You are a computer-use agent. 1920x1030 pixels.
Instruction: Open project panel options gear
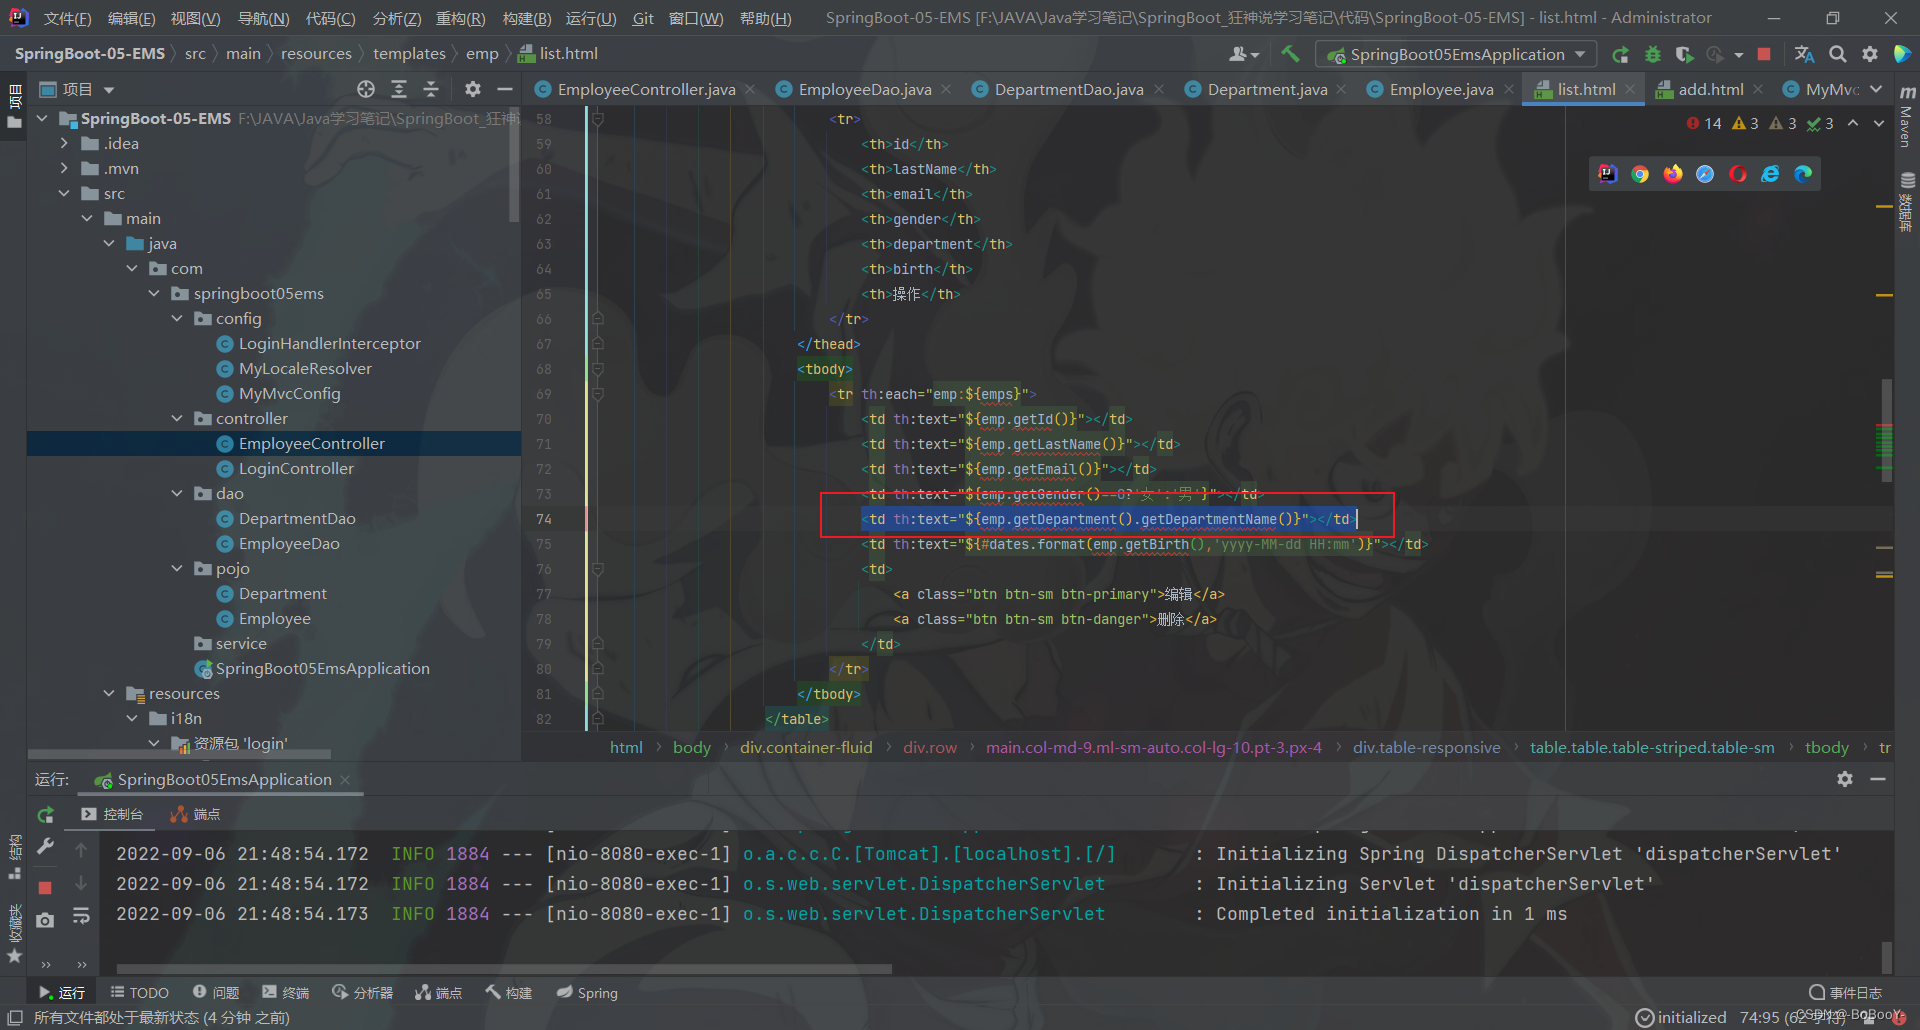point(473,89)
